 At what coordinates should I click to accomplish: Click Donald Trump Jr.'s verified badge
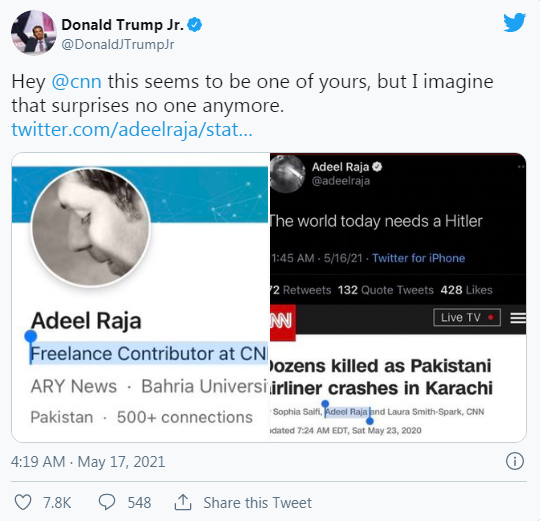pos(195,25)
